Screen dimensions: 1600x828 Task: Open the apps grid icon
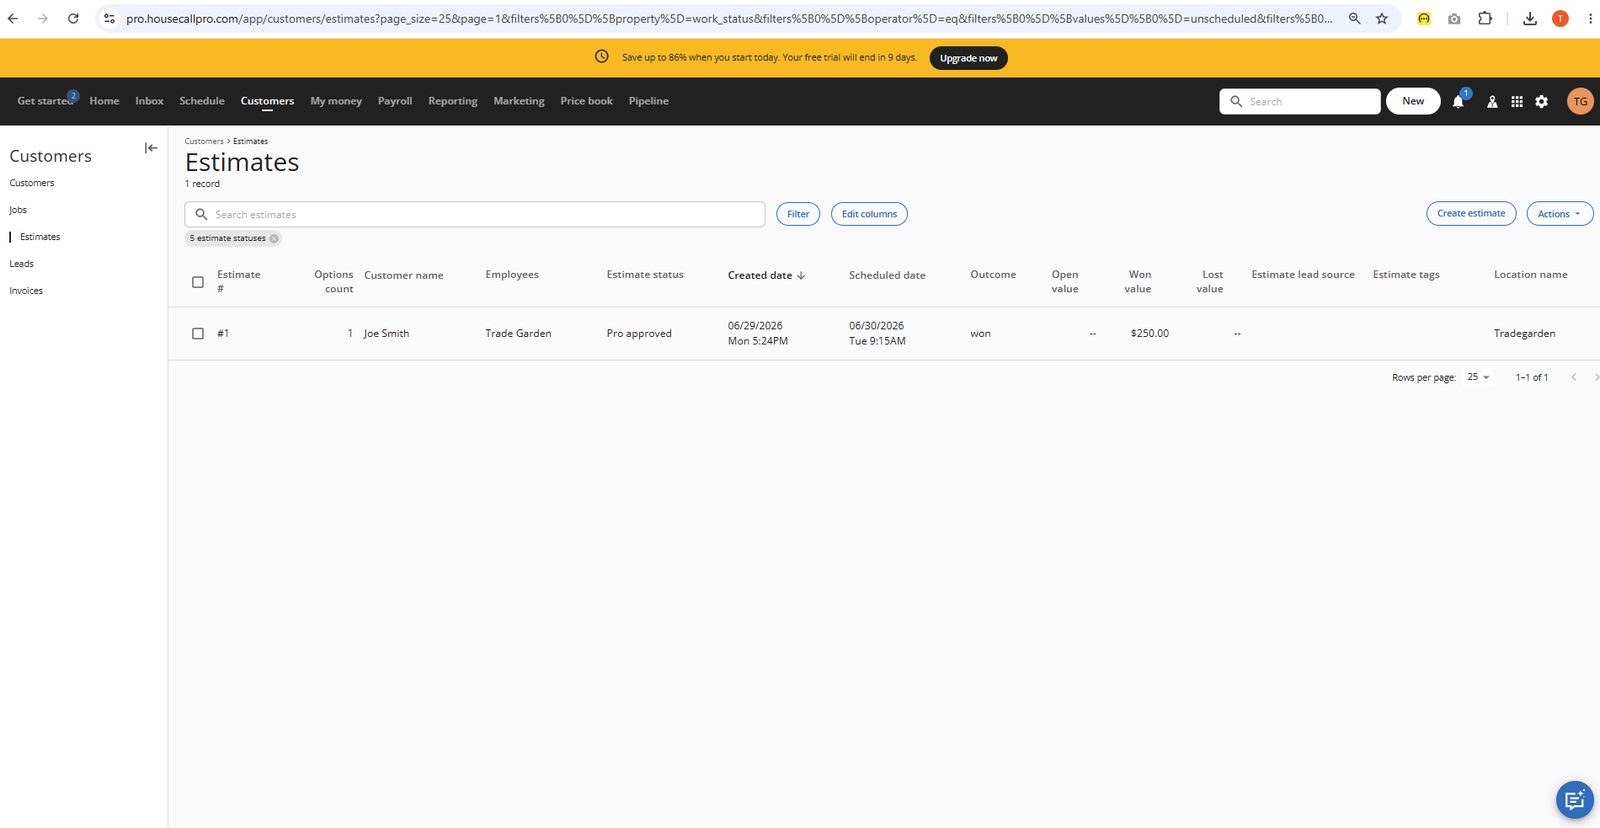[x=1517, y=101]
